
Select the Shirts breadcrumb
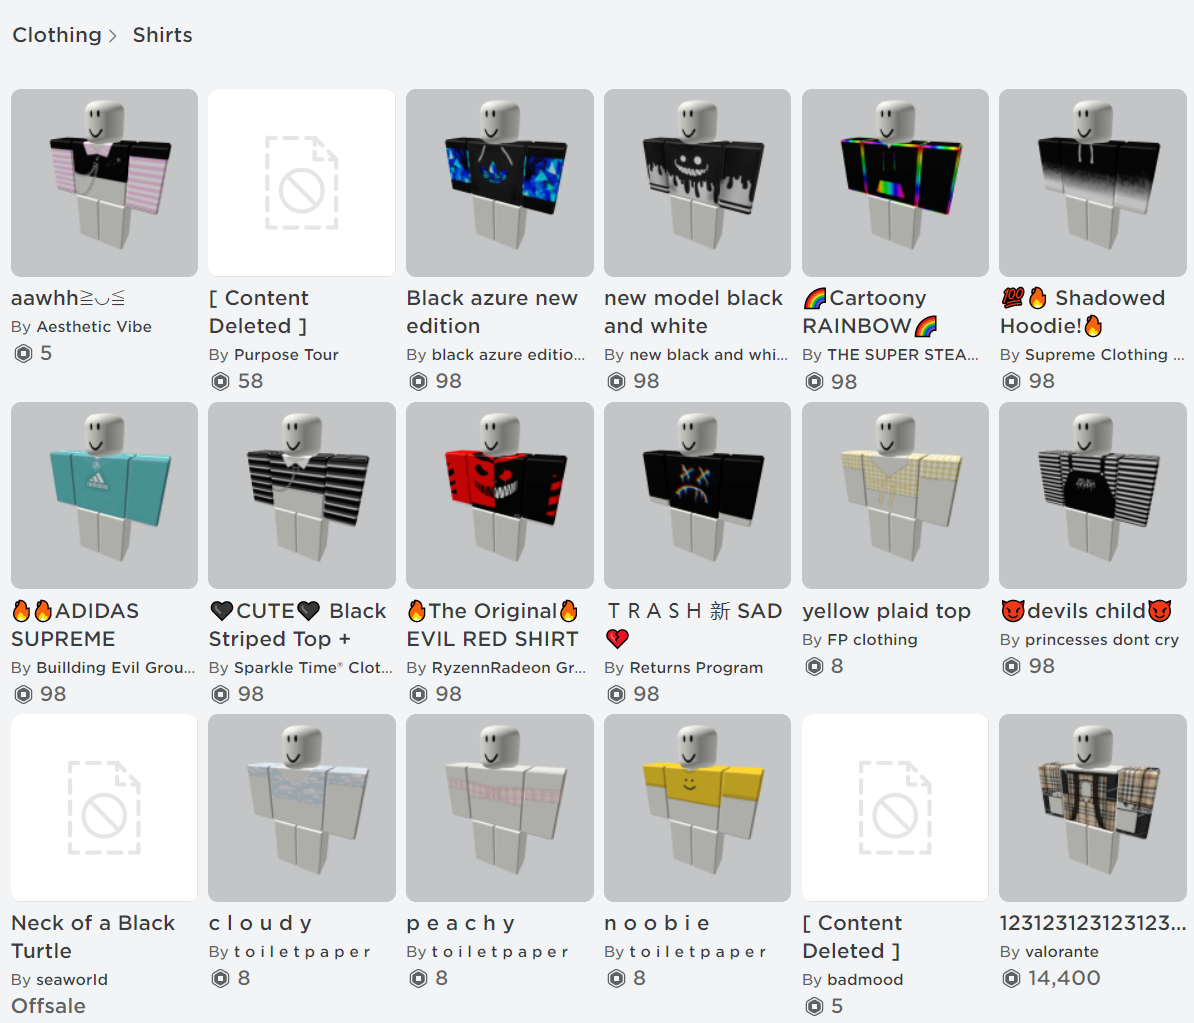tap(162, 35)
